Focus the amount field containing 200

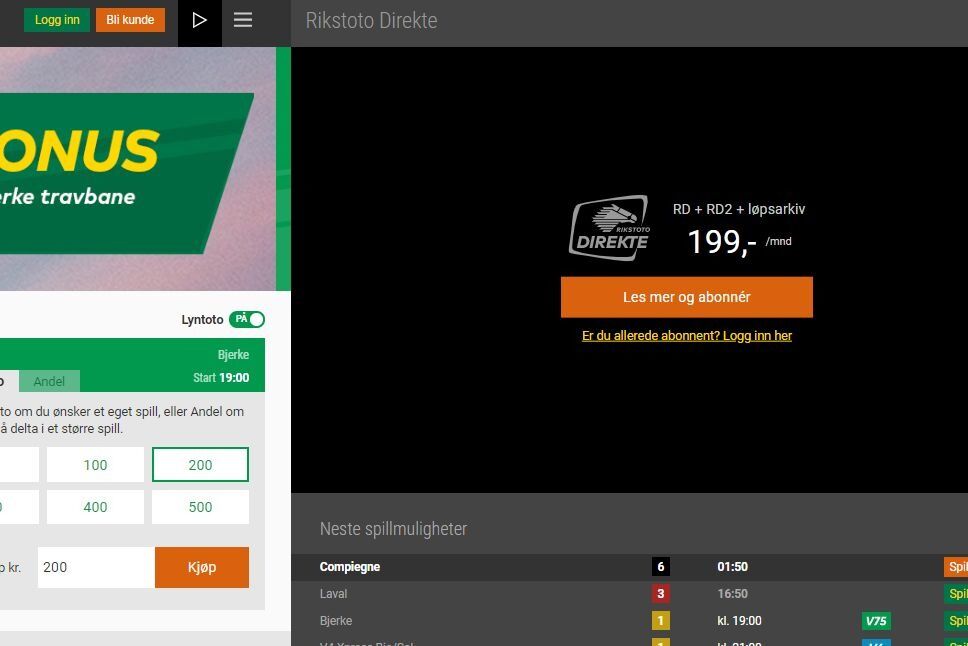[96, 567]
